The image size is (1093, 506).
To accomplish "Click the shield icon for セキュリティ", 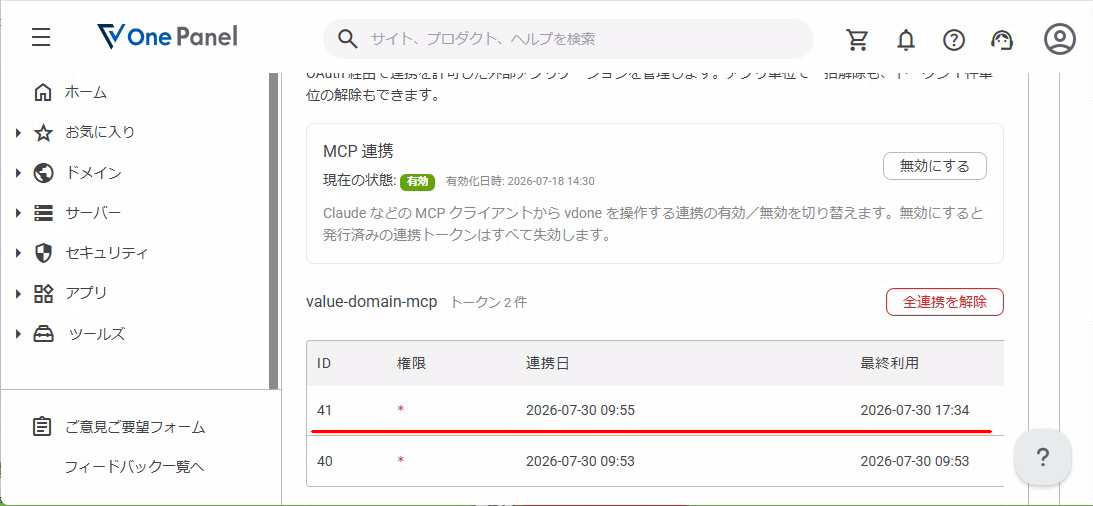I will (43, 252).
